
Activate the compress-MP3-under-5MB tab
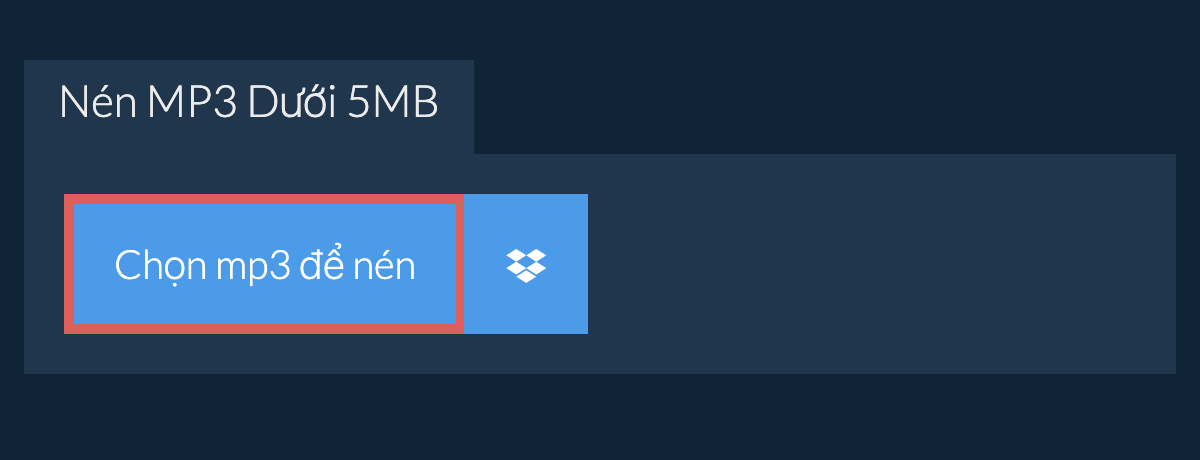(x=249, y=107)
